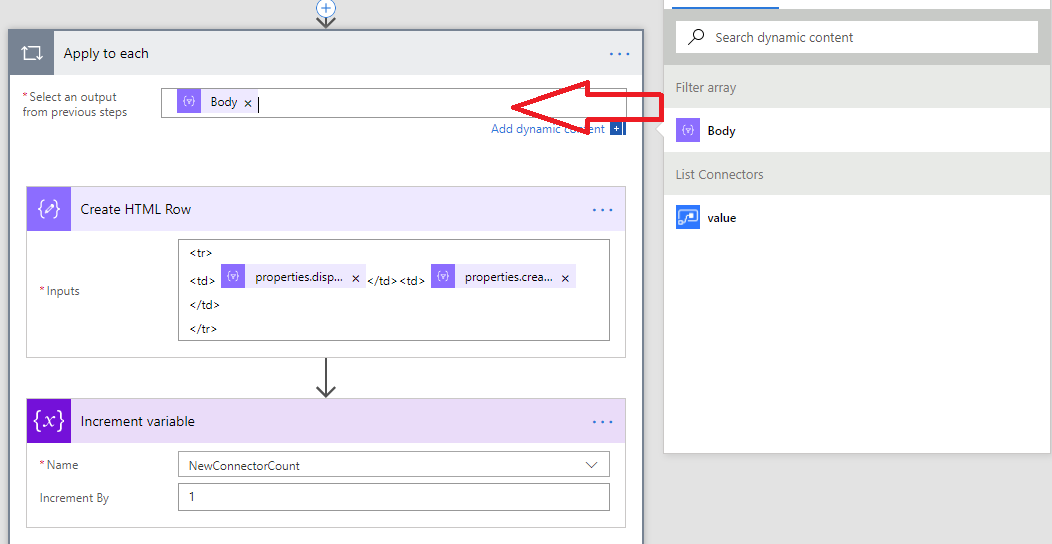
Task: Click the insert step plus icon above the loop
Action: [x=325, y=7]
